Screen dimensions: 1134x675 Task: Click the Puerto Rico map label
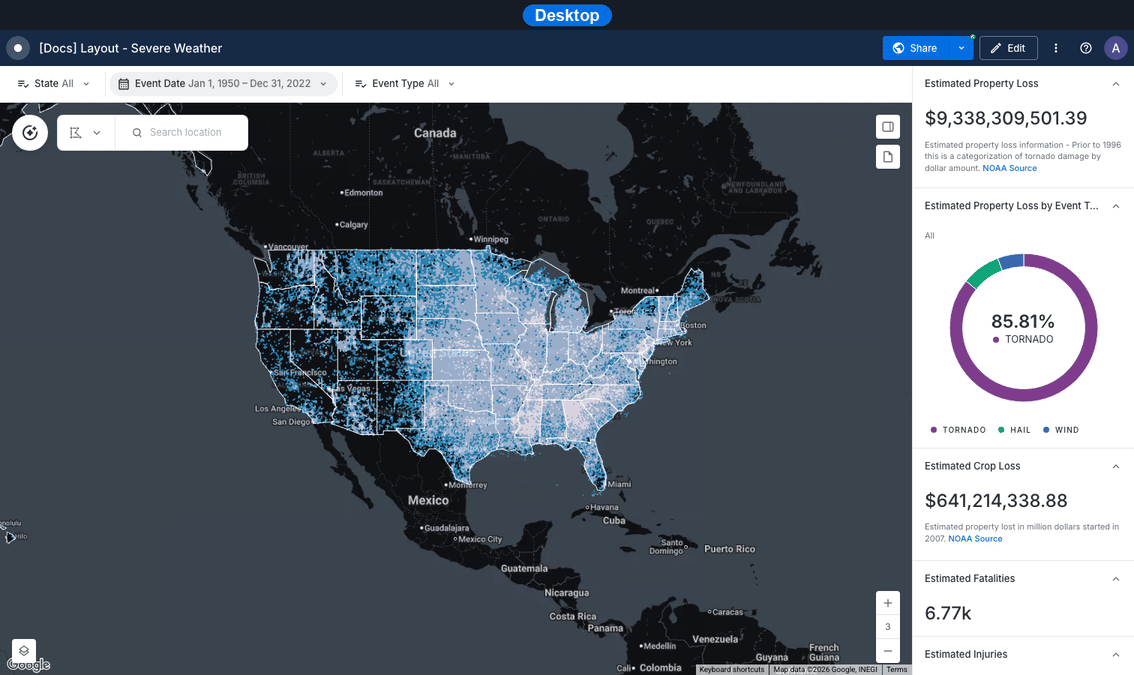click(729, 549)
